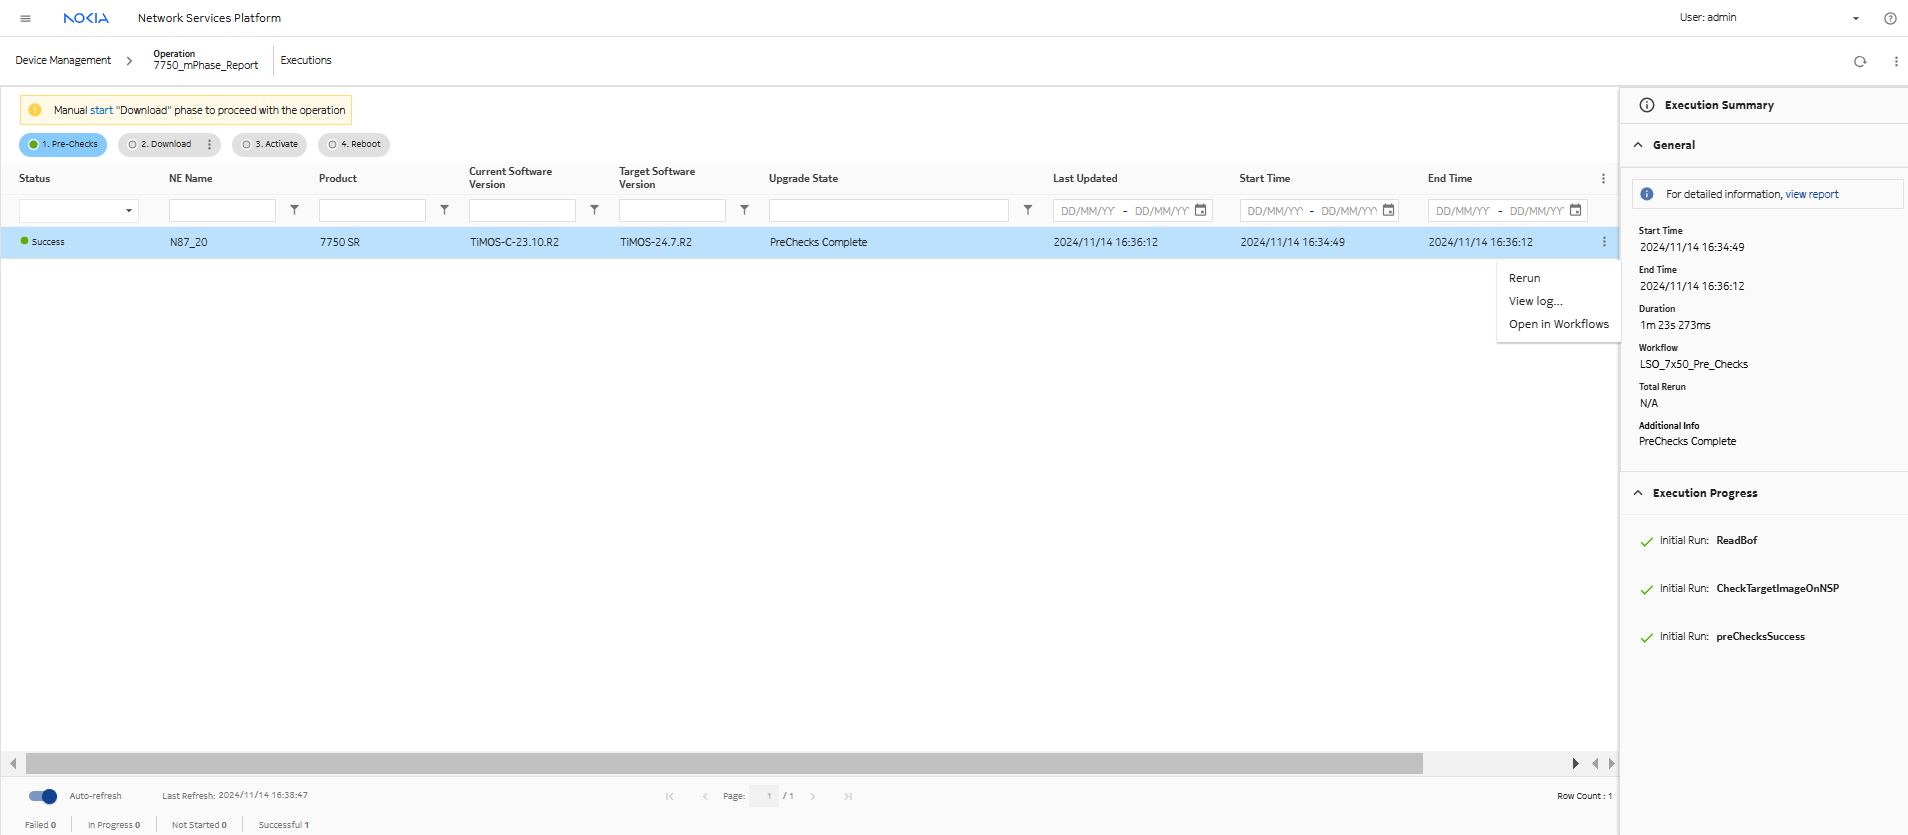The height and width of the screenshot is (835, 1908).
Task: Open table column settings kebab icon
Action: [1603, 179]
